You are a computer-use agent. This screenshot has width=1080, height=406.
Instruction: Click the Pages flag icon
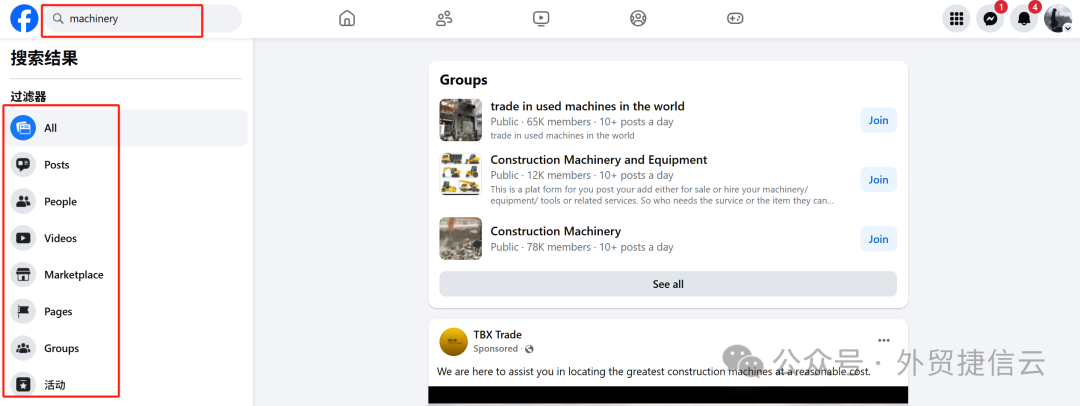point(23,312)
